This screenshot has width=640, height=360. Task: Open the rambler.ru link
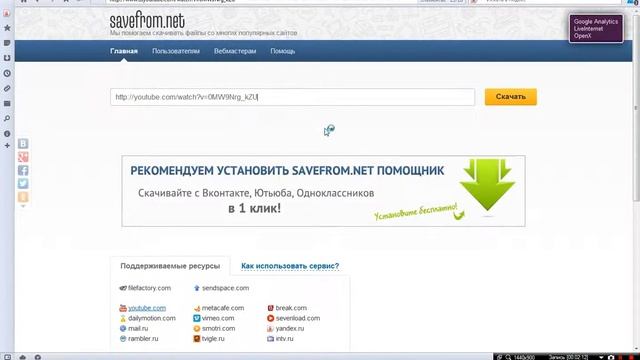click(143, 338)
